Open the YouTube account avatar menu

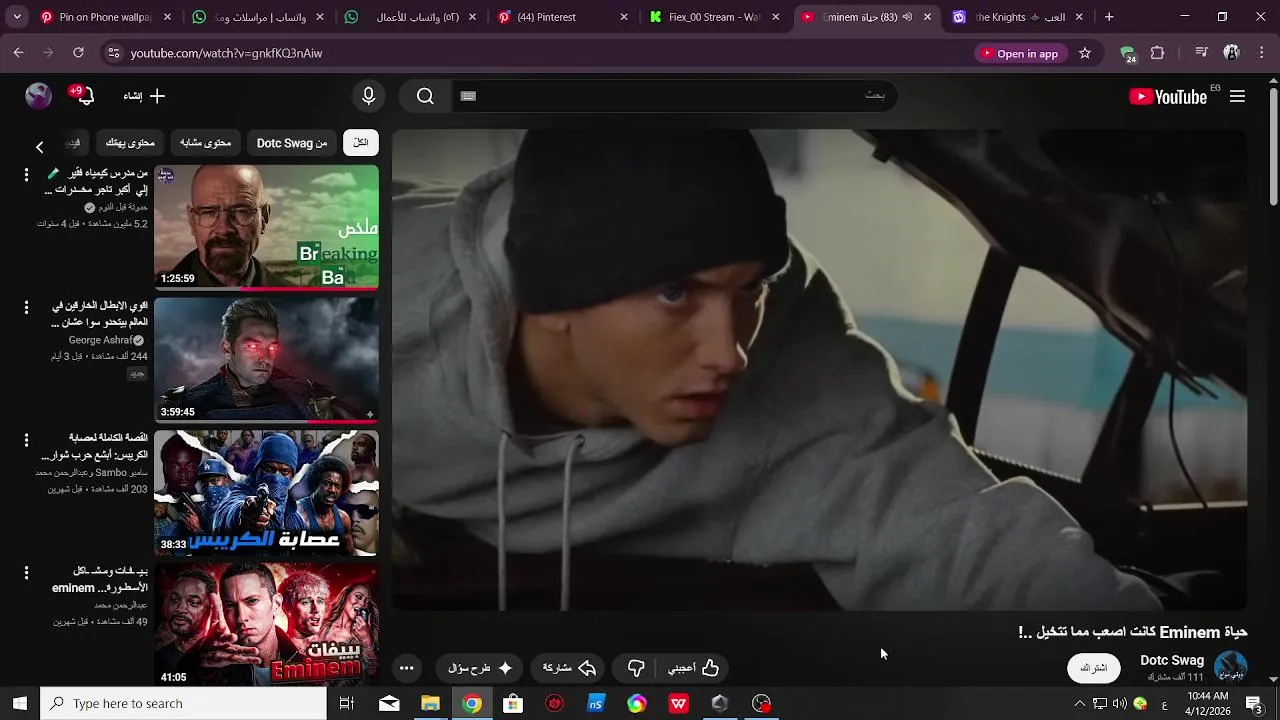(x=38, y=96)
